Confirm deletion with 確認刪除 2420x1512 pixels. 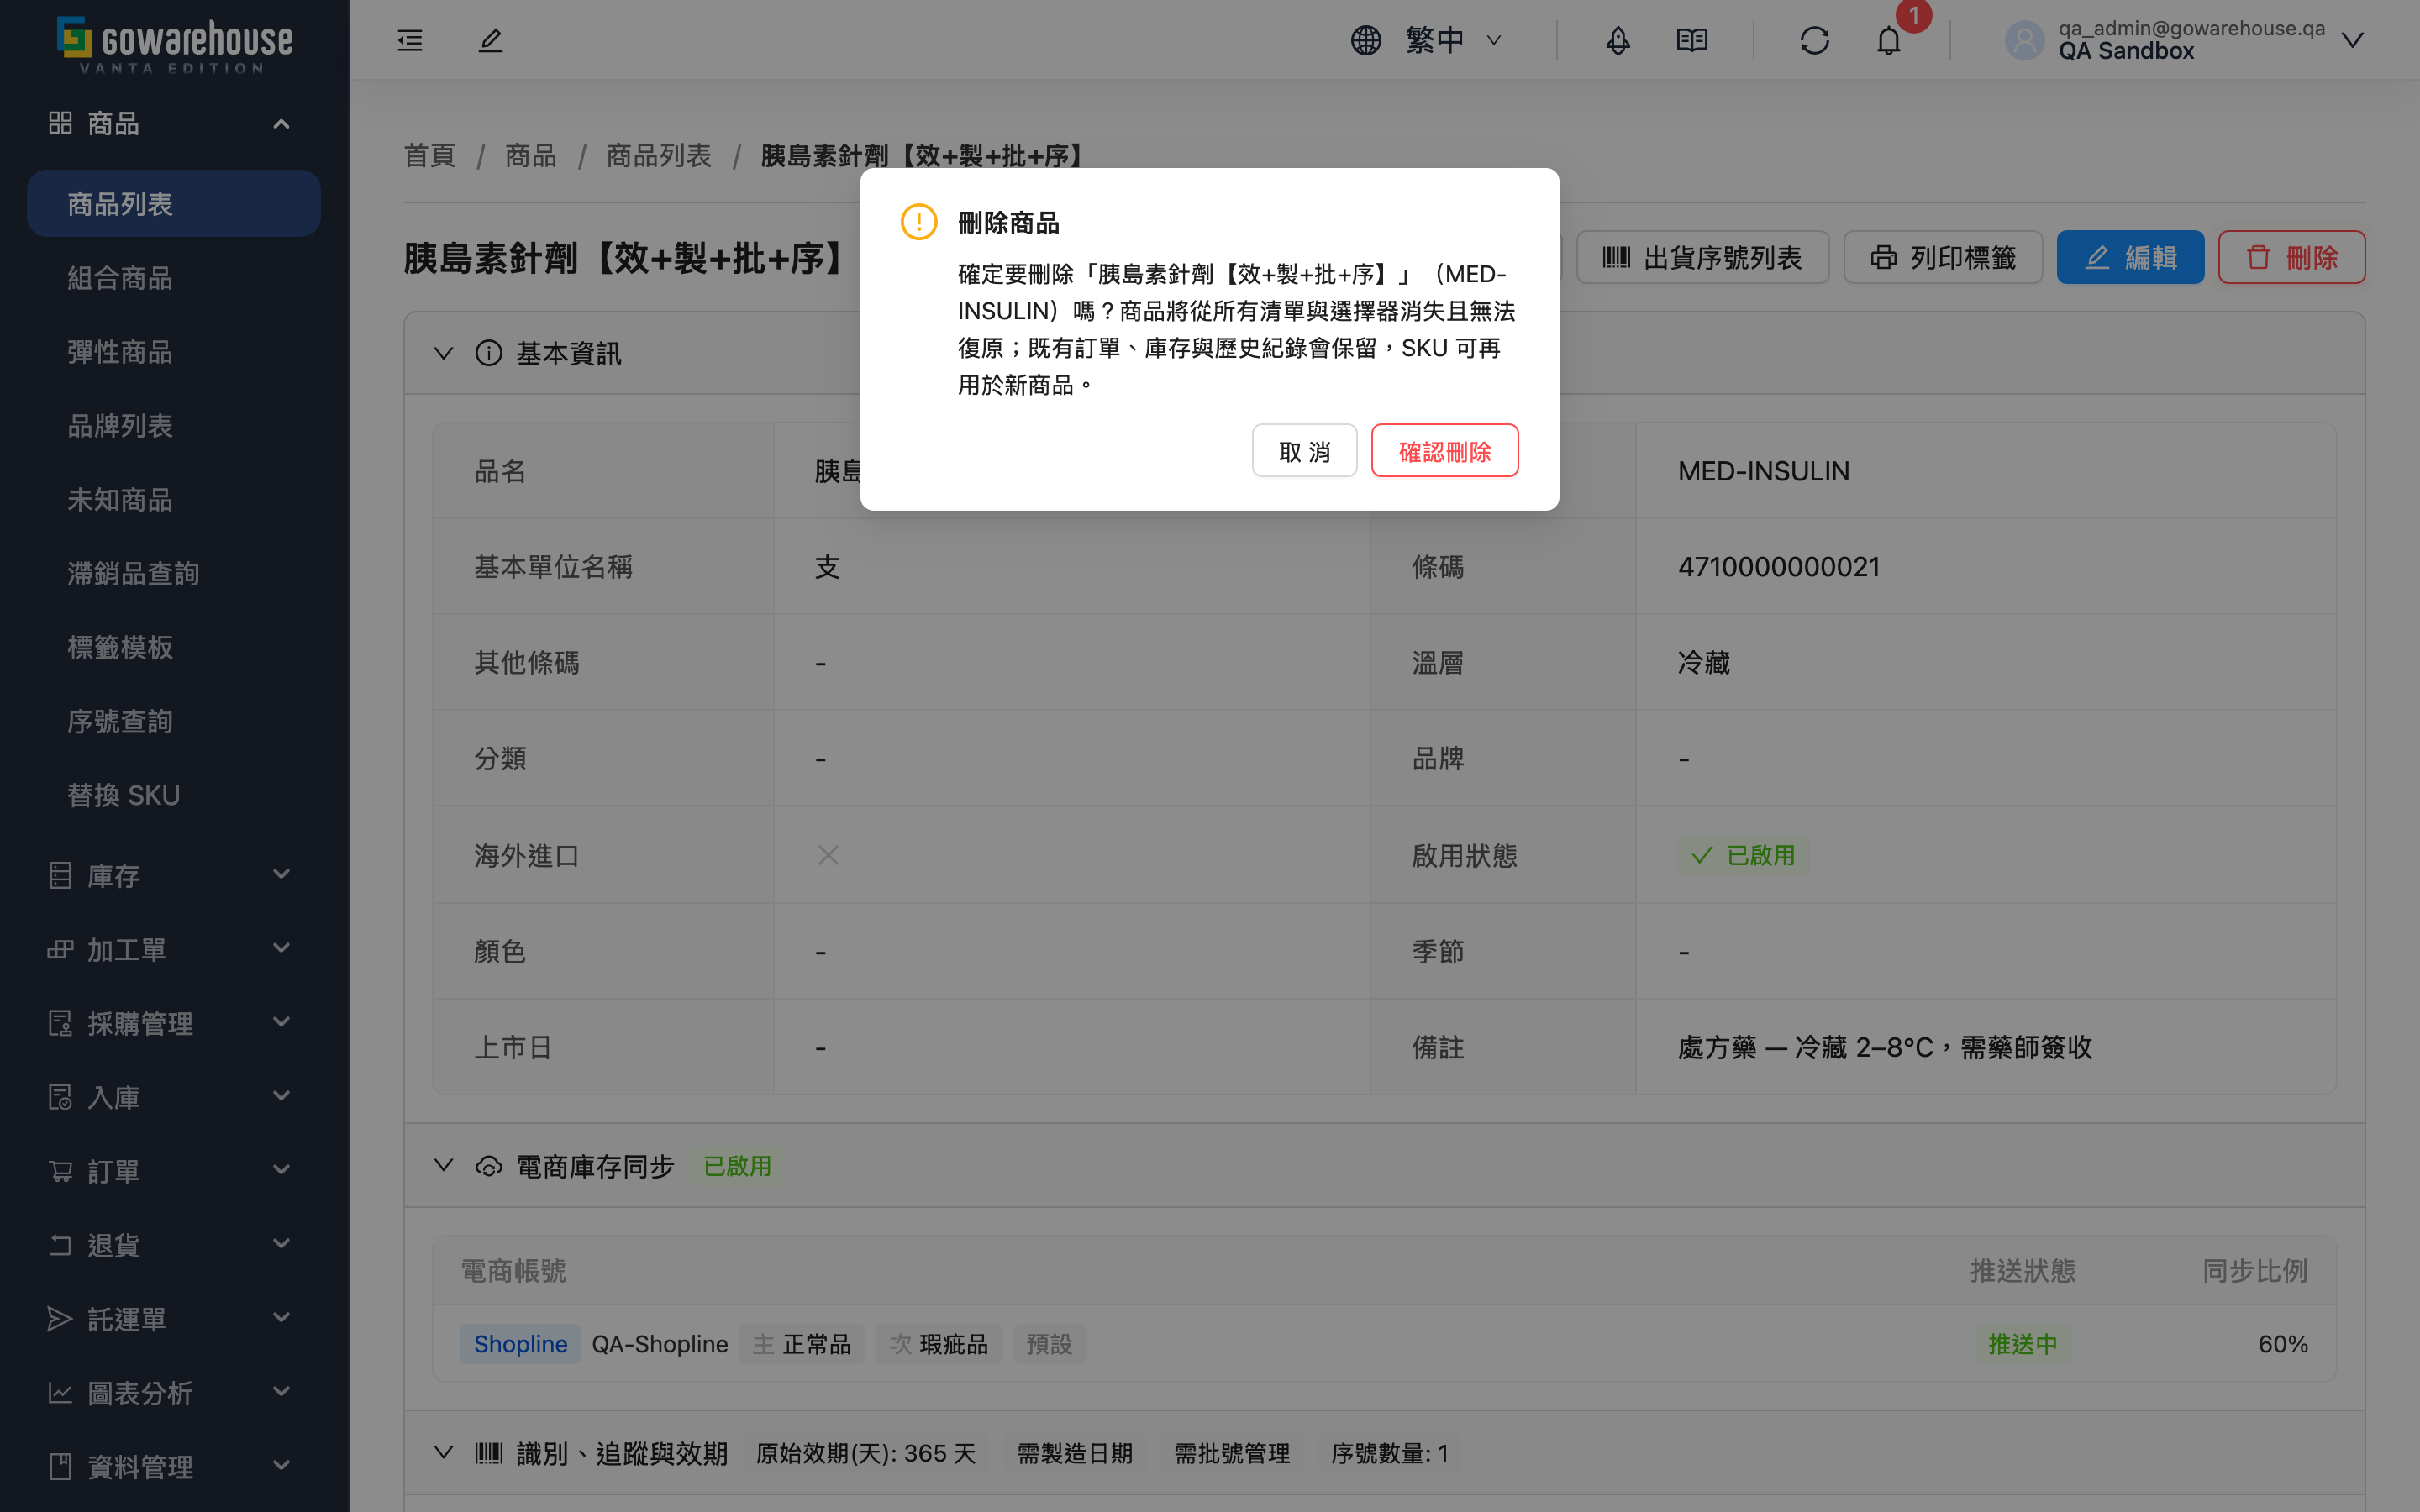[x=1445, y=451]
